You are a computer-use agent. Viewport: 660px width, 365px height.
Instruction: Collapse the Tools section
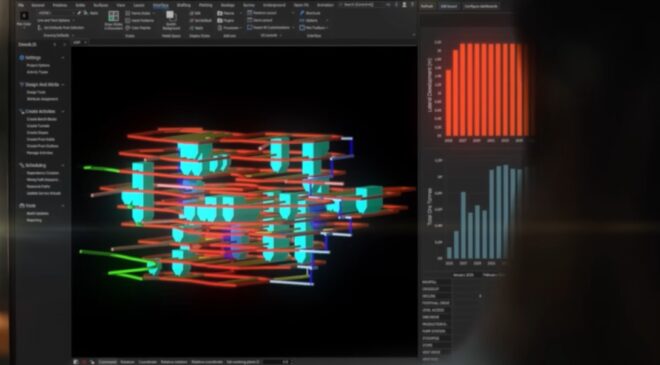pyautogui.click(x=63, y=206)
